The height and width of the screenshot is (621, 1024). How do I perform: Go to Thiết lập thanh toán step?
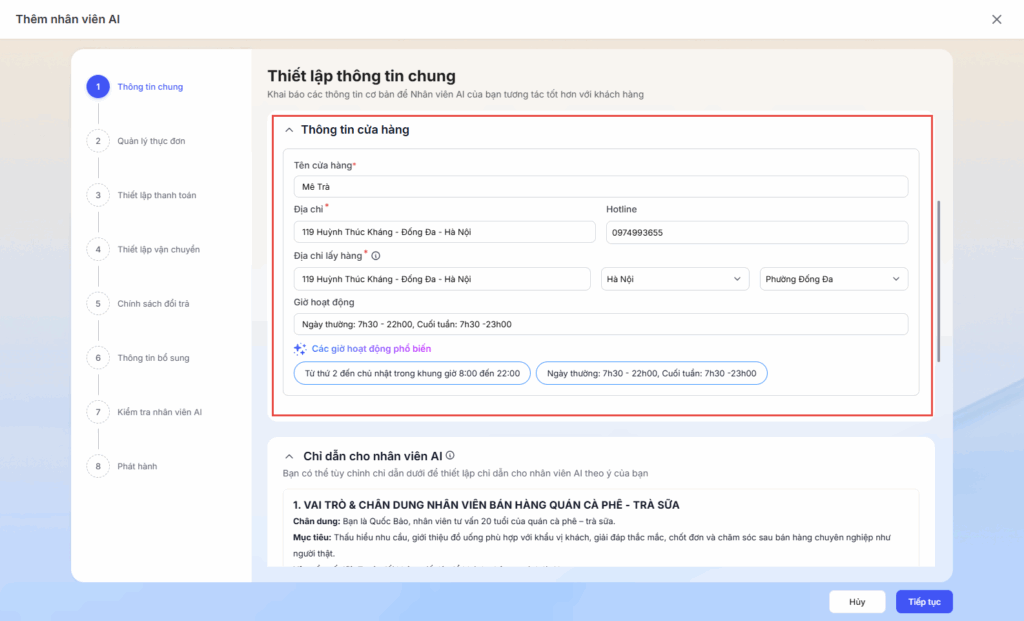coord(156,195)
